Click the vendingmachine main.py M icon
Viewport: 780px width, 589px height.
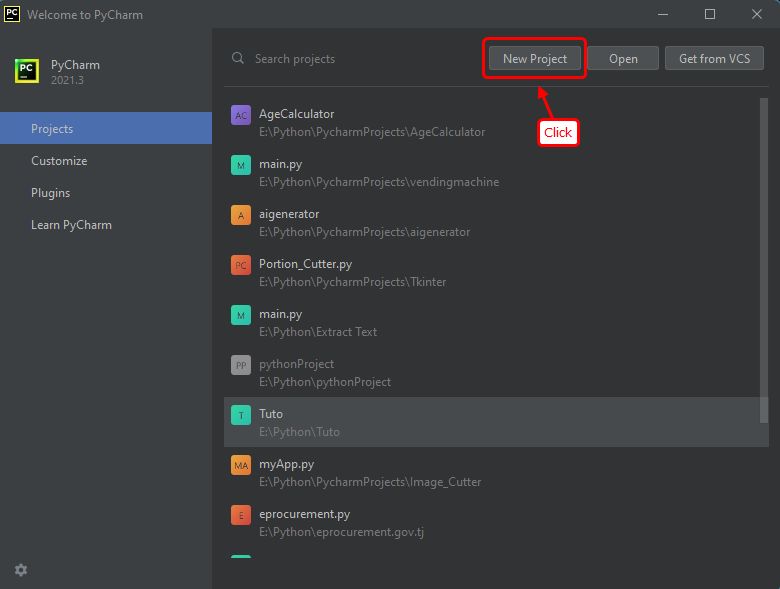point(241,165)
